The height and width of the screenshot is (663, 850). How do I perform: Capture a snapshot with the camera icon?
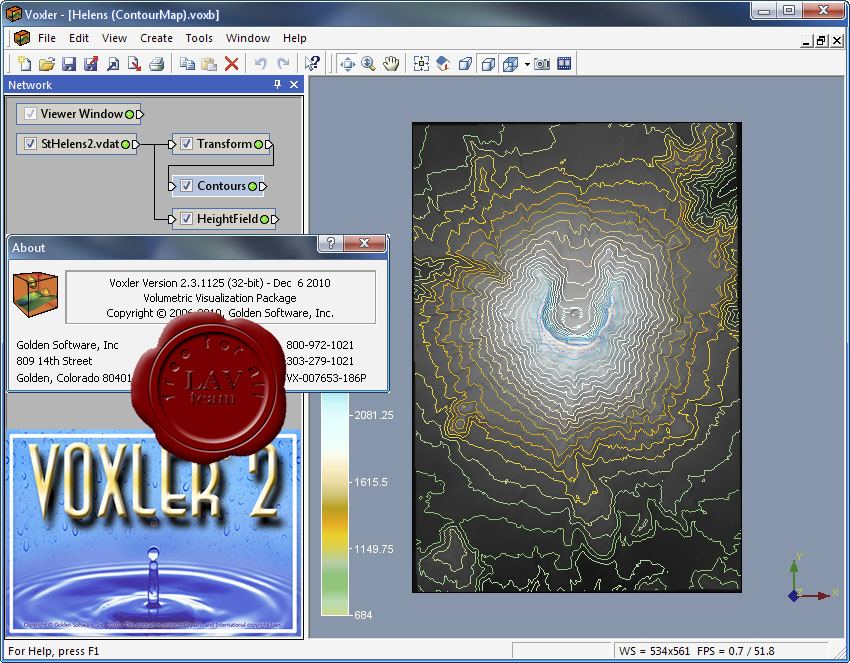[x=542, y=64]
